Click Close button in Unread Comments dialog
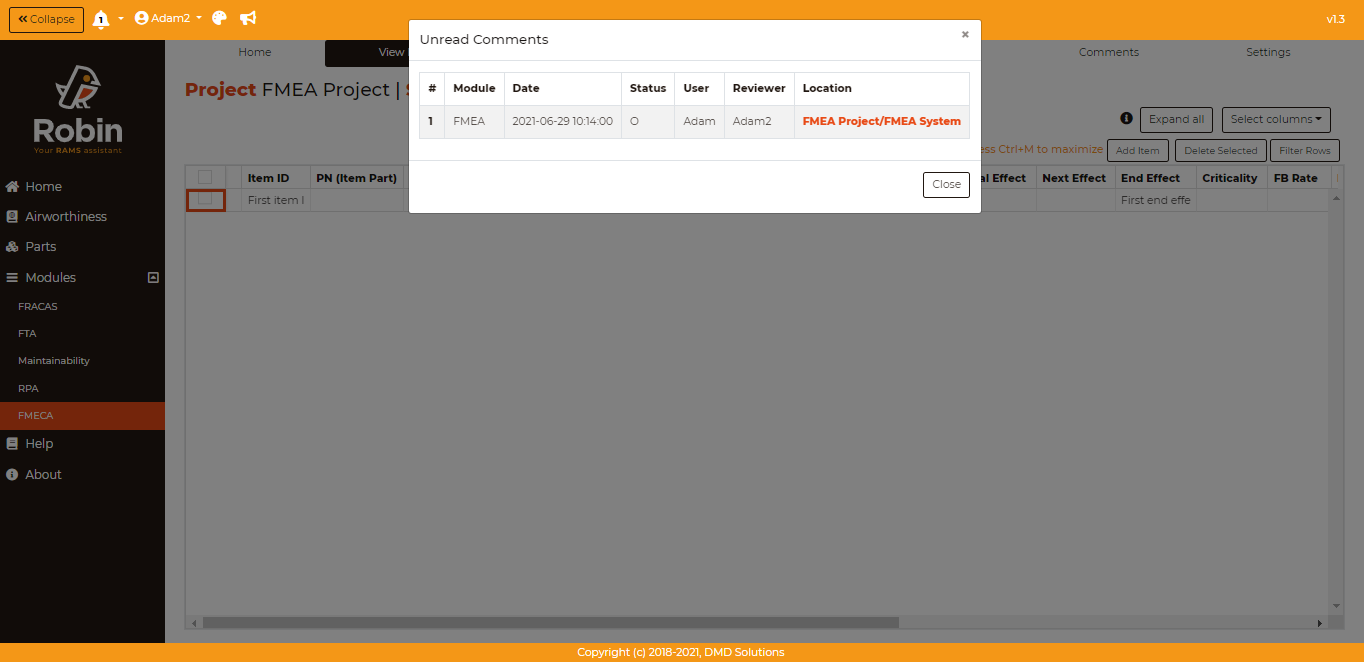The width and height of the screenshot is (1364, 662). [945, 185]
